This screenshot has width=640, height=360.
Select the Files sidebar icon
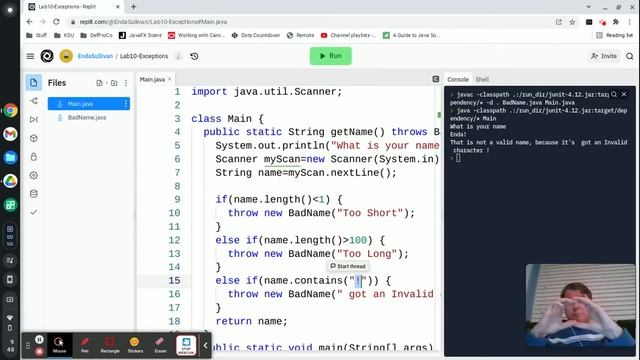point(33,82)
